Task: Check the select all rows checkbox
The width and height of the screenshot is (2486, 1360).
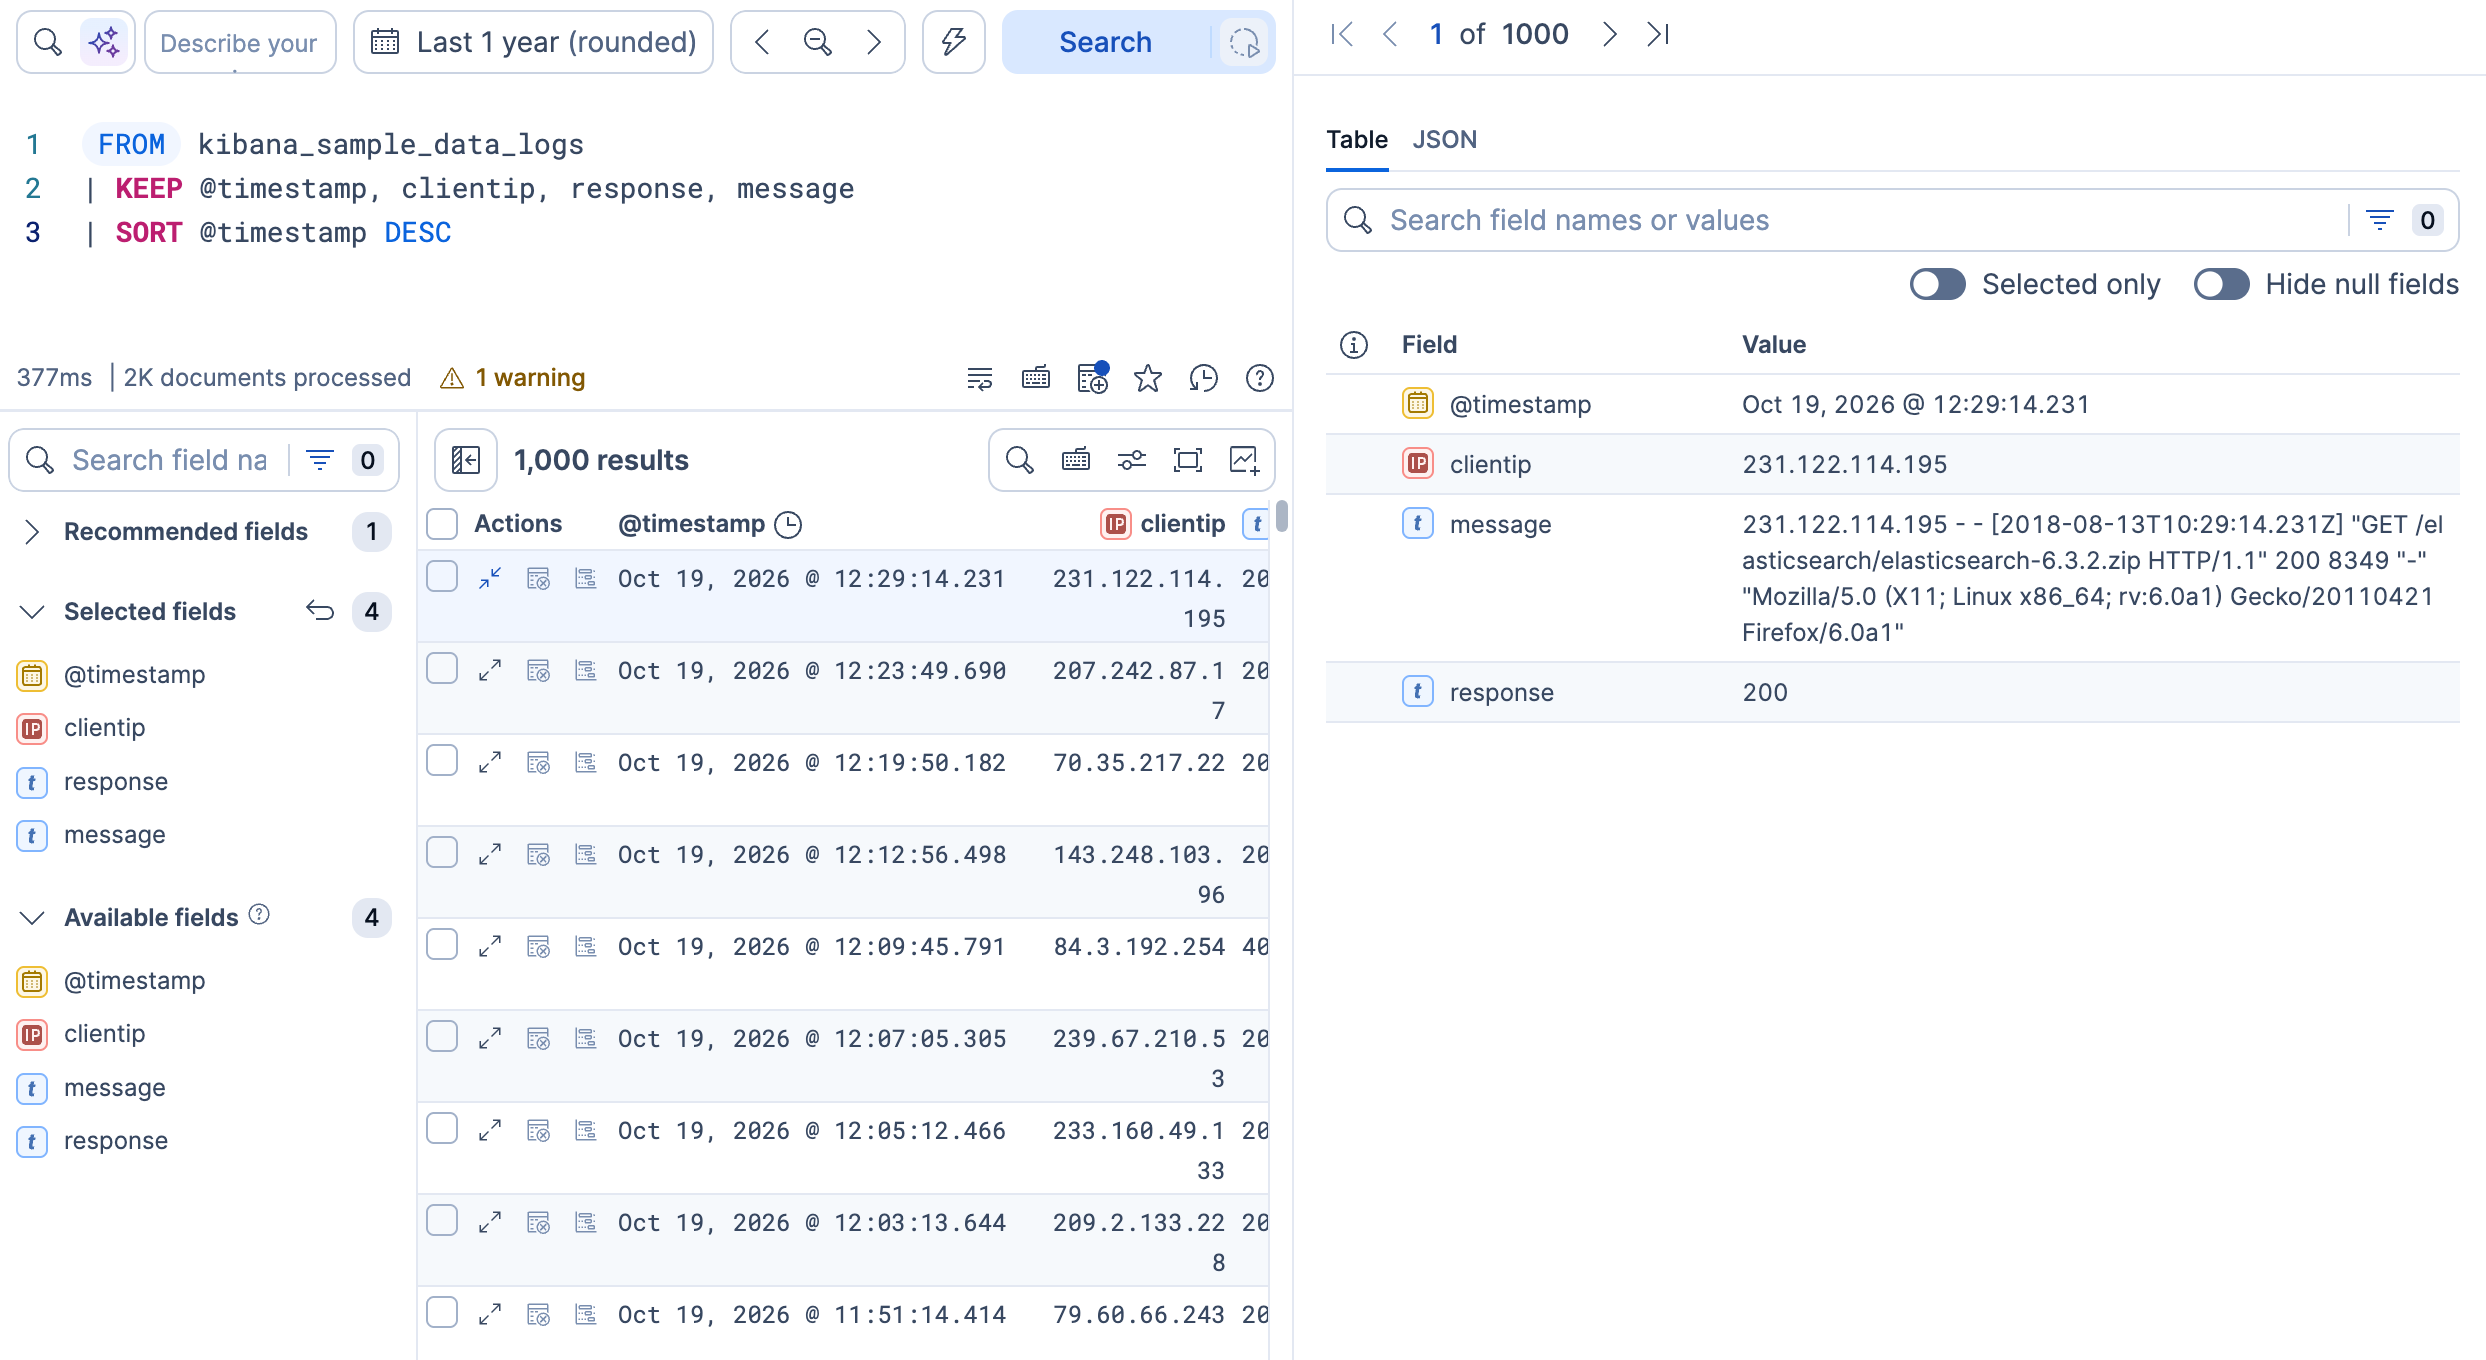Action: point(442,524)
